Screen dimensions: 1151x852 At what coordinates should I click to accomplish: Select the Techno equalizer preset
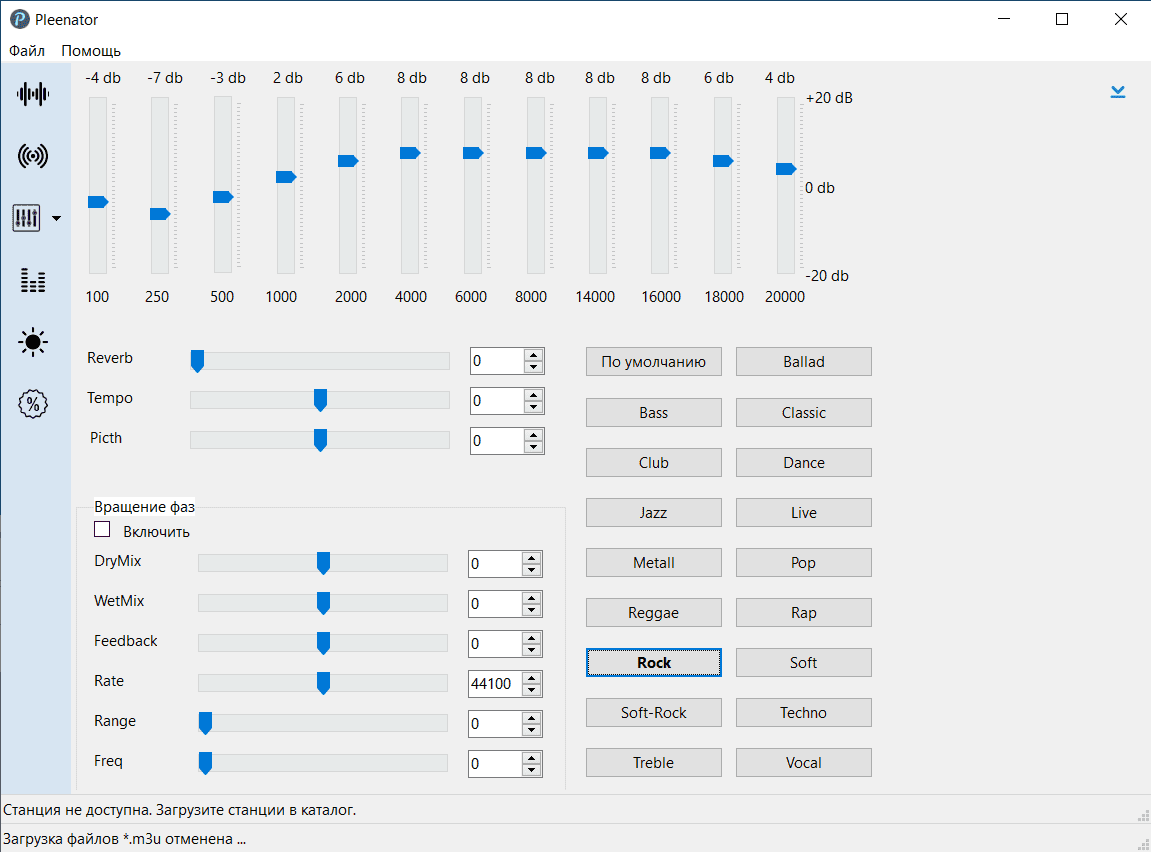(803, 713)
